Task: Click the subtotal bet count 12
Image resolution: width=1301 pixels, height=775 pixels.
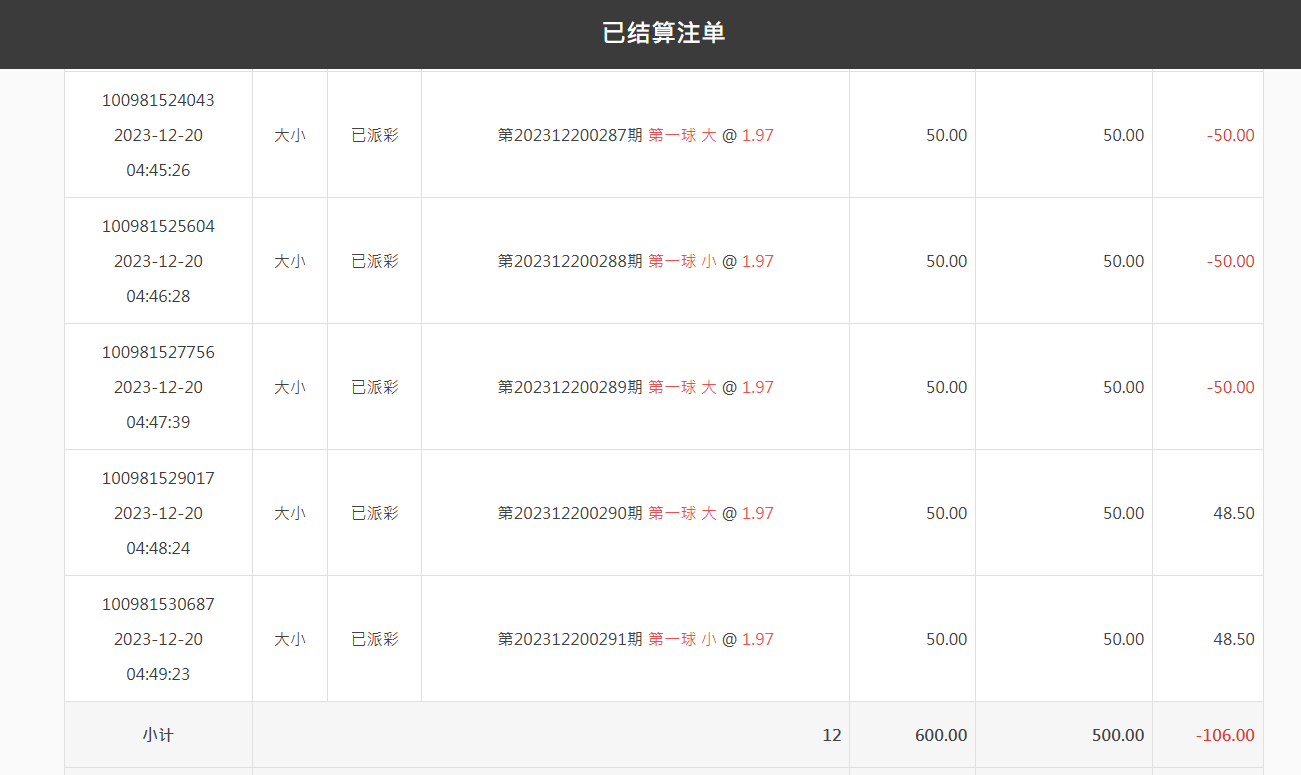Action: (831, 735)
